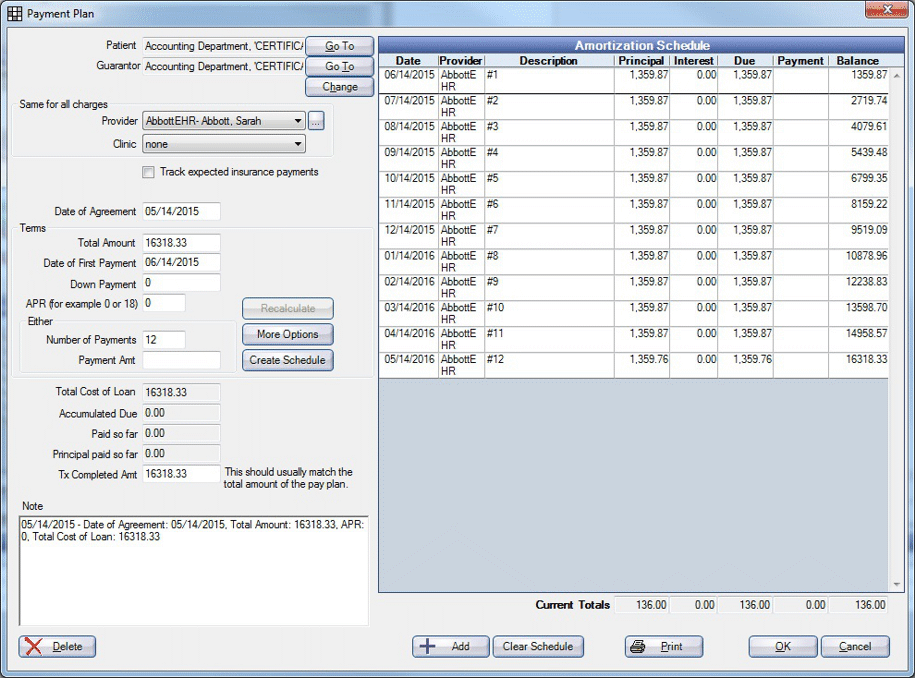Clear the amortization schedule
Screen dimensions: 915x678
click(x=537, y=646)
